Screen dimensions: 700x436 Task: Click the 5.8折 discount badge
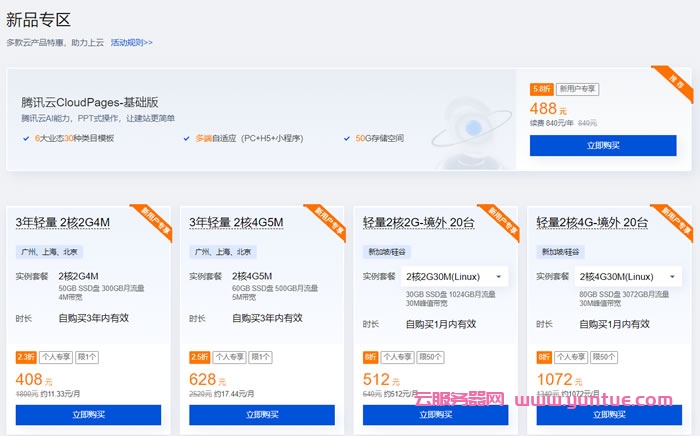(541, 89)
